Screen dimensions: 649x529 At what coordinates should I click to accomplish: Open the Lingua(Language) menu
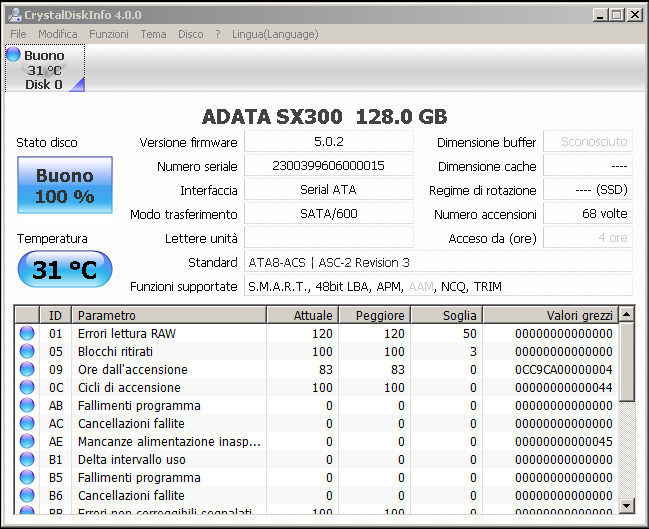tap(275, 34)
